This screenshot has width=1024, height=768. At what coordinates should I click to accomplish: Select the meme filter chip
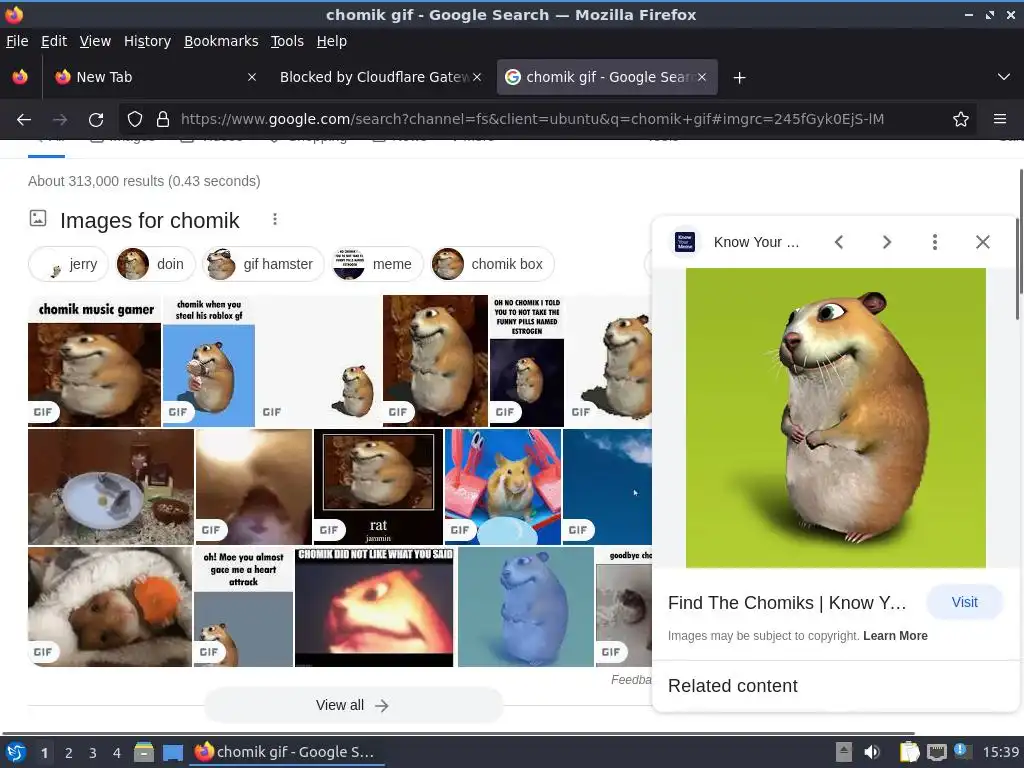pos(377,264)
